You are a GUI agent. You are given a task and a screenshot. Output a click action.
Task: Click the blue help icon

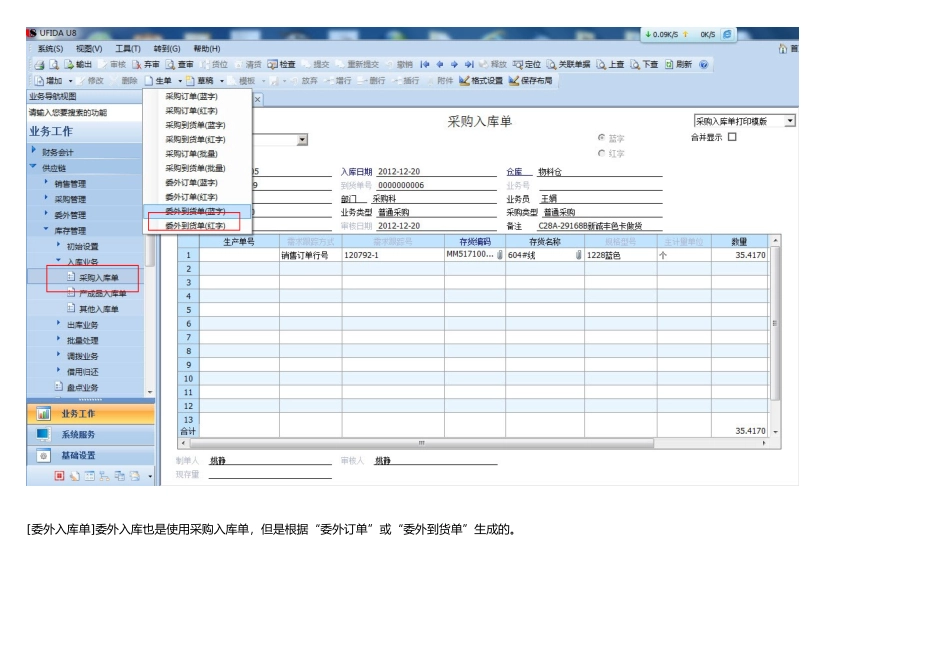point(703,65)
